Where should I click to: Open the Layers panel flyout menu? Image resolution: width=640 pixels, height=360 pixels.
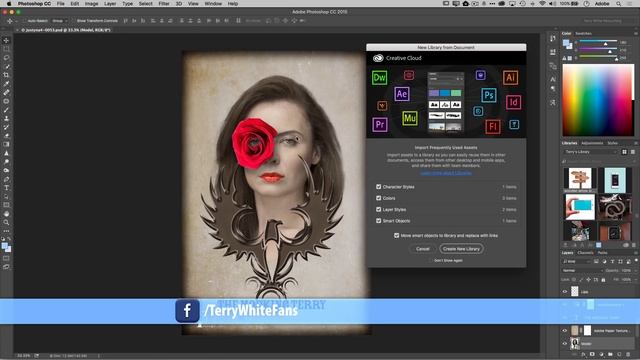pyautogui.click(x=636, y=253)
